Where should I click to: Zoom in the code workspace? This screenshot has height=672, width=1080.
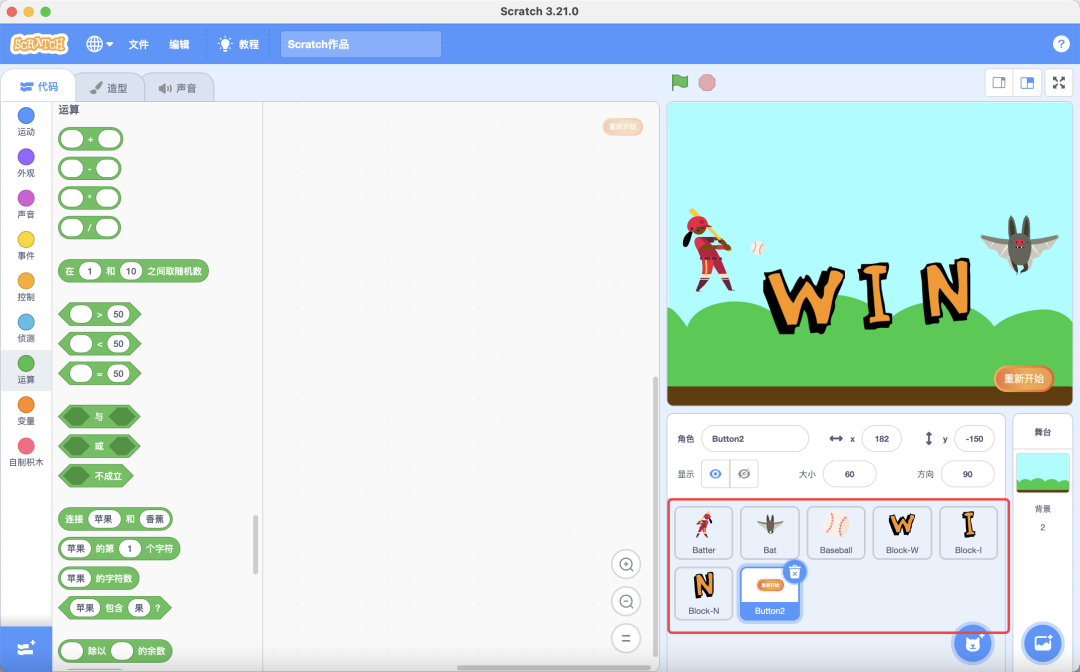pos(626,565)
